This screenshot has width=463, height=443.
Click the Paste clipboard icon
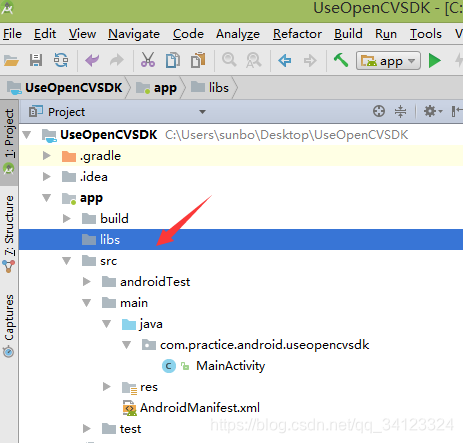click(x=198, y=60)
